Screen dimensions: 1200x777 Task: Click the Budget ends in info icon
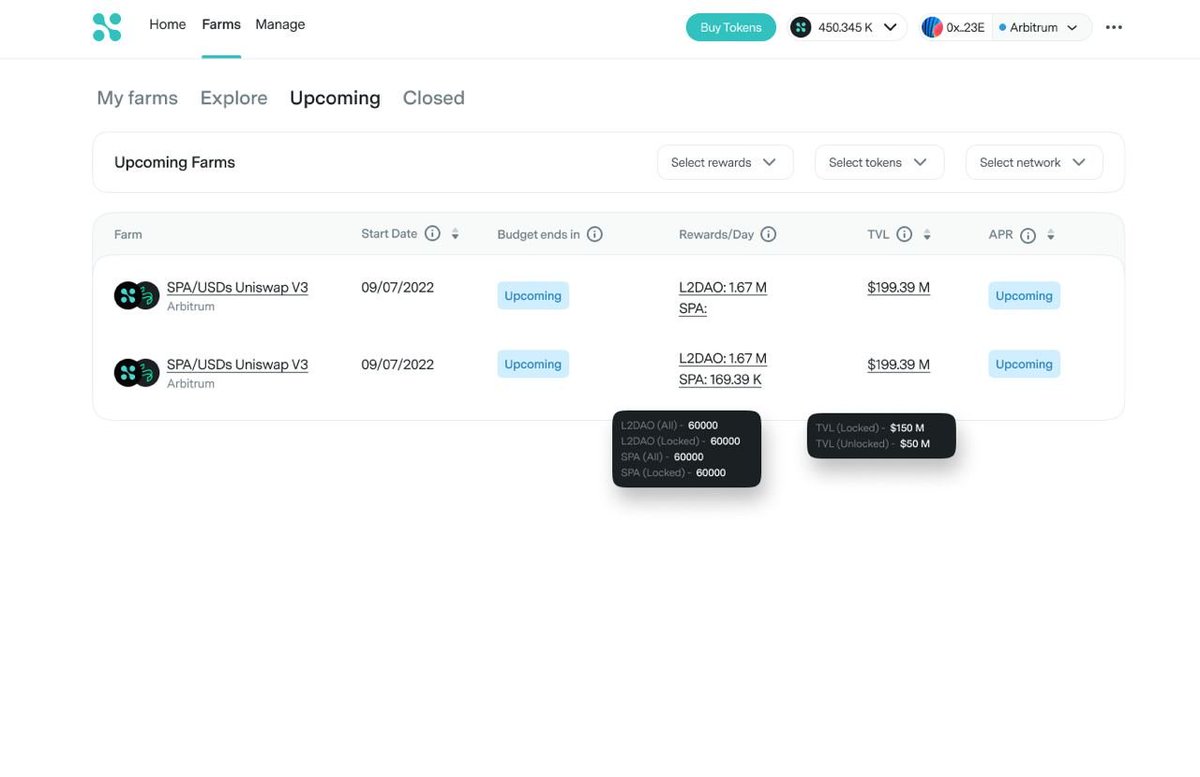(595, 233)
